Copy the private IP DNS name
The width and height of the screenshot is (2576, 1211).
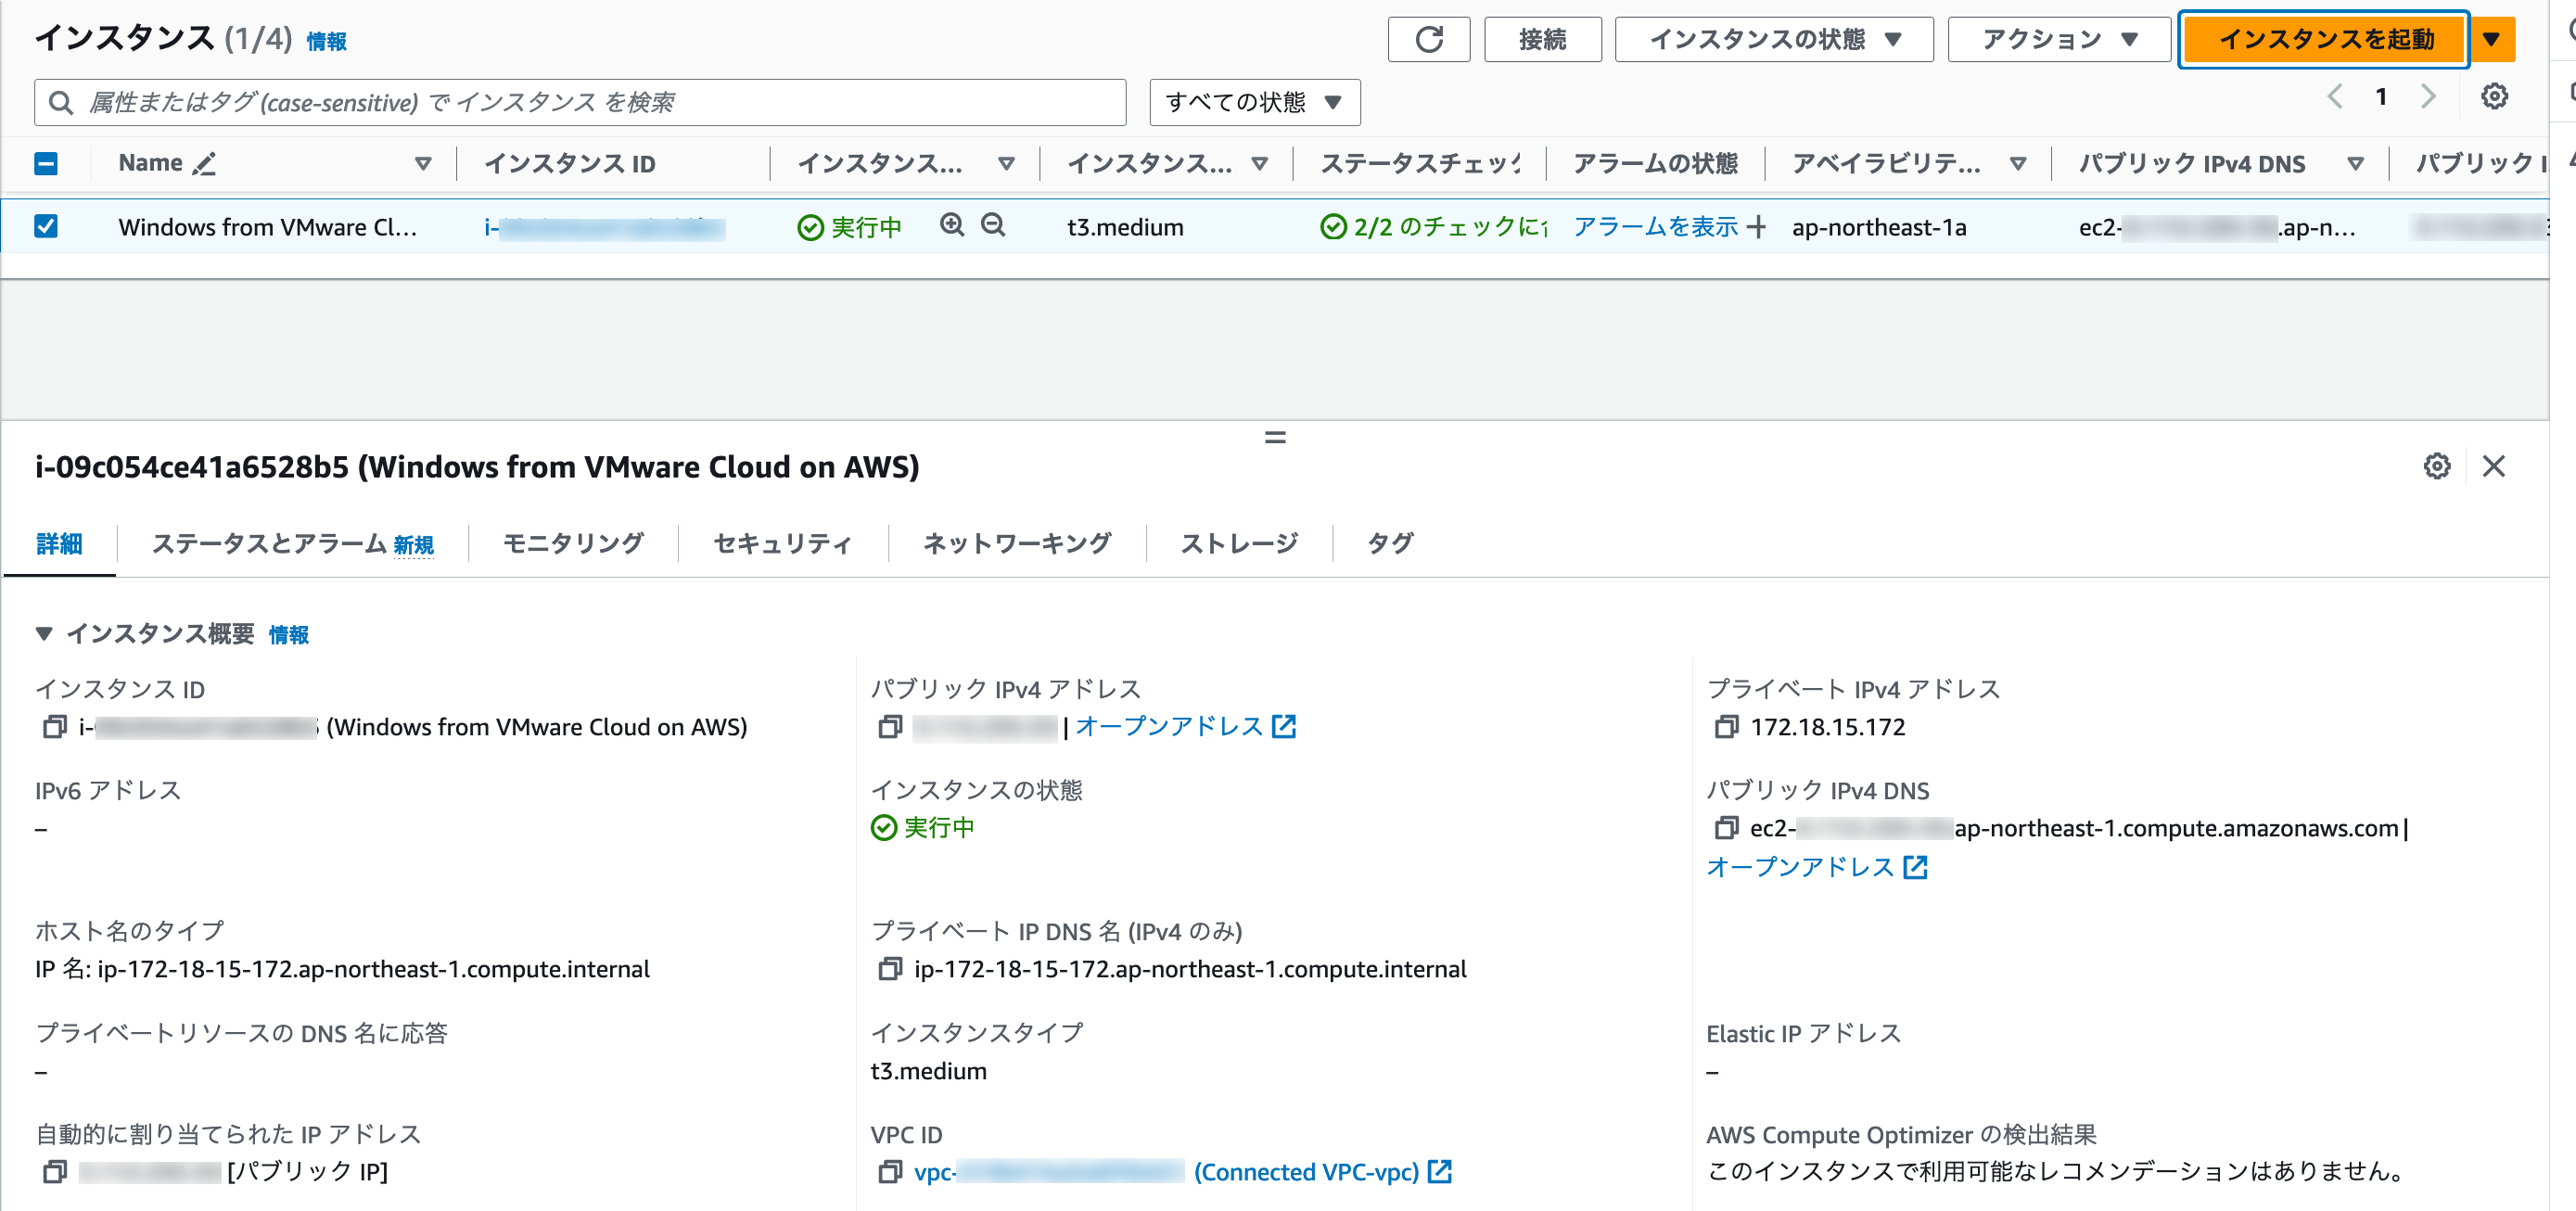point(889,968)
